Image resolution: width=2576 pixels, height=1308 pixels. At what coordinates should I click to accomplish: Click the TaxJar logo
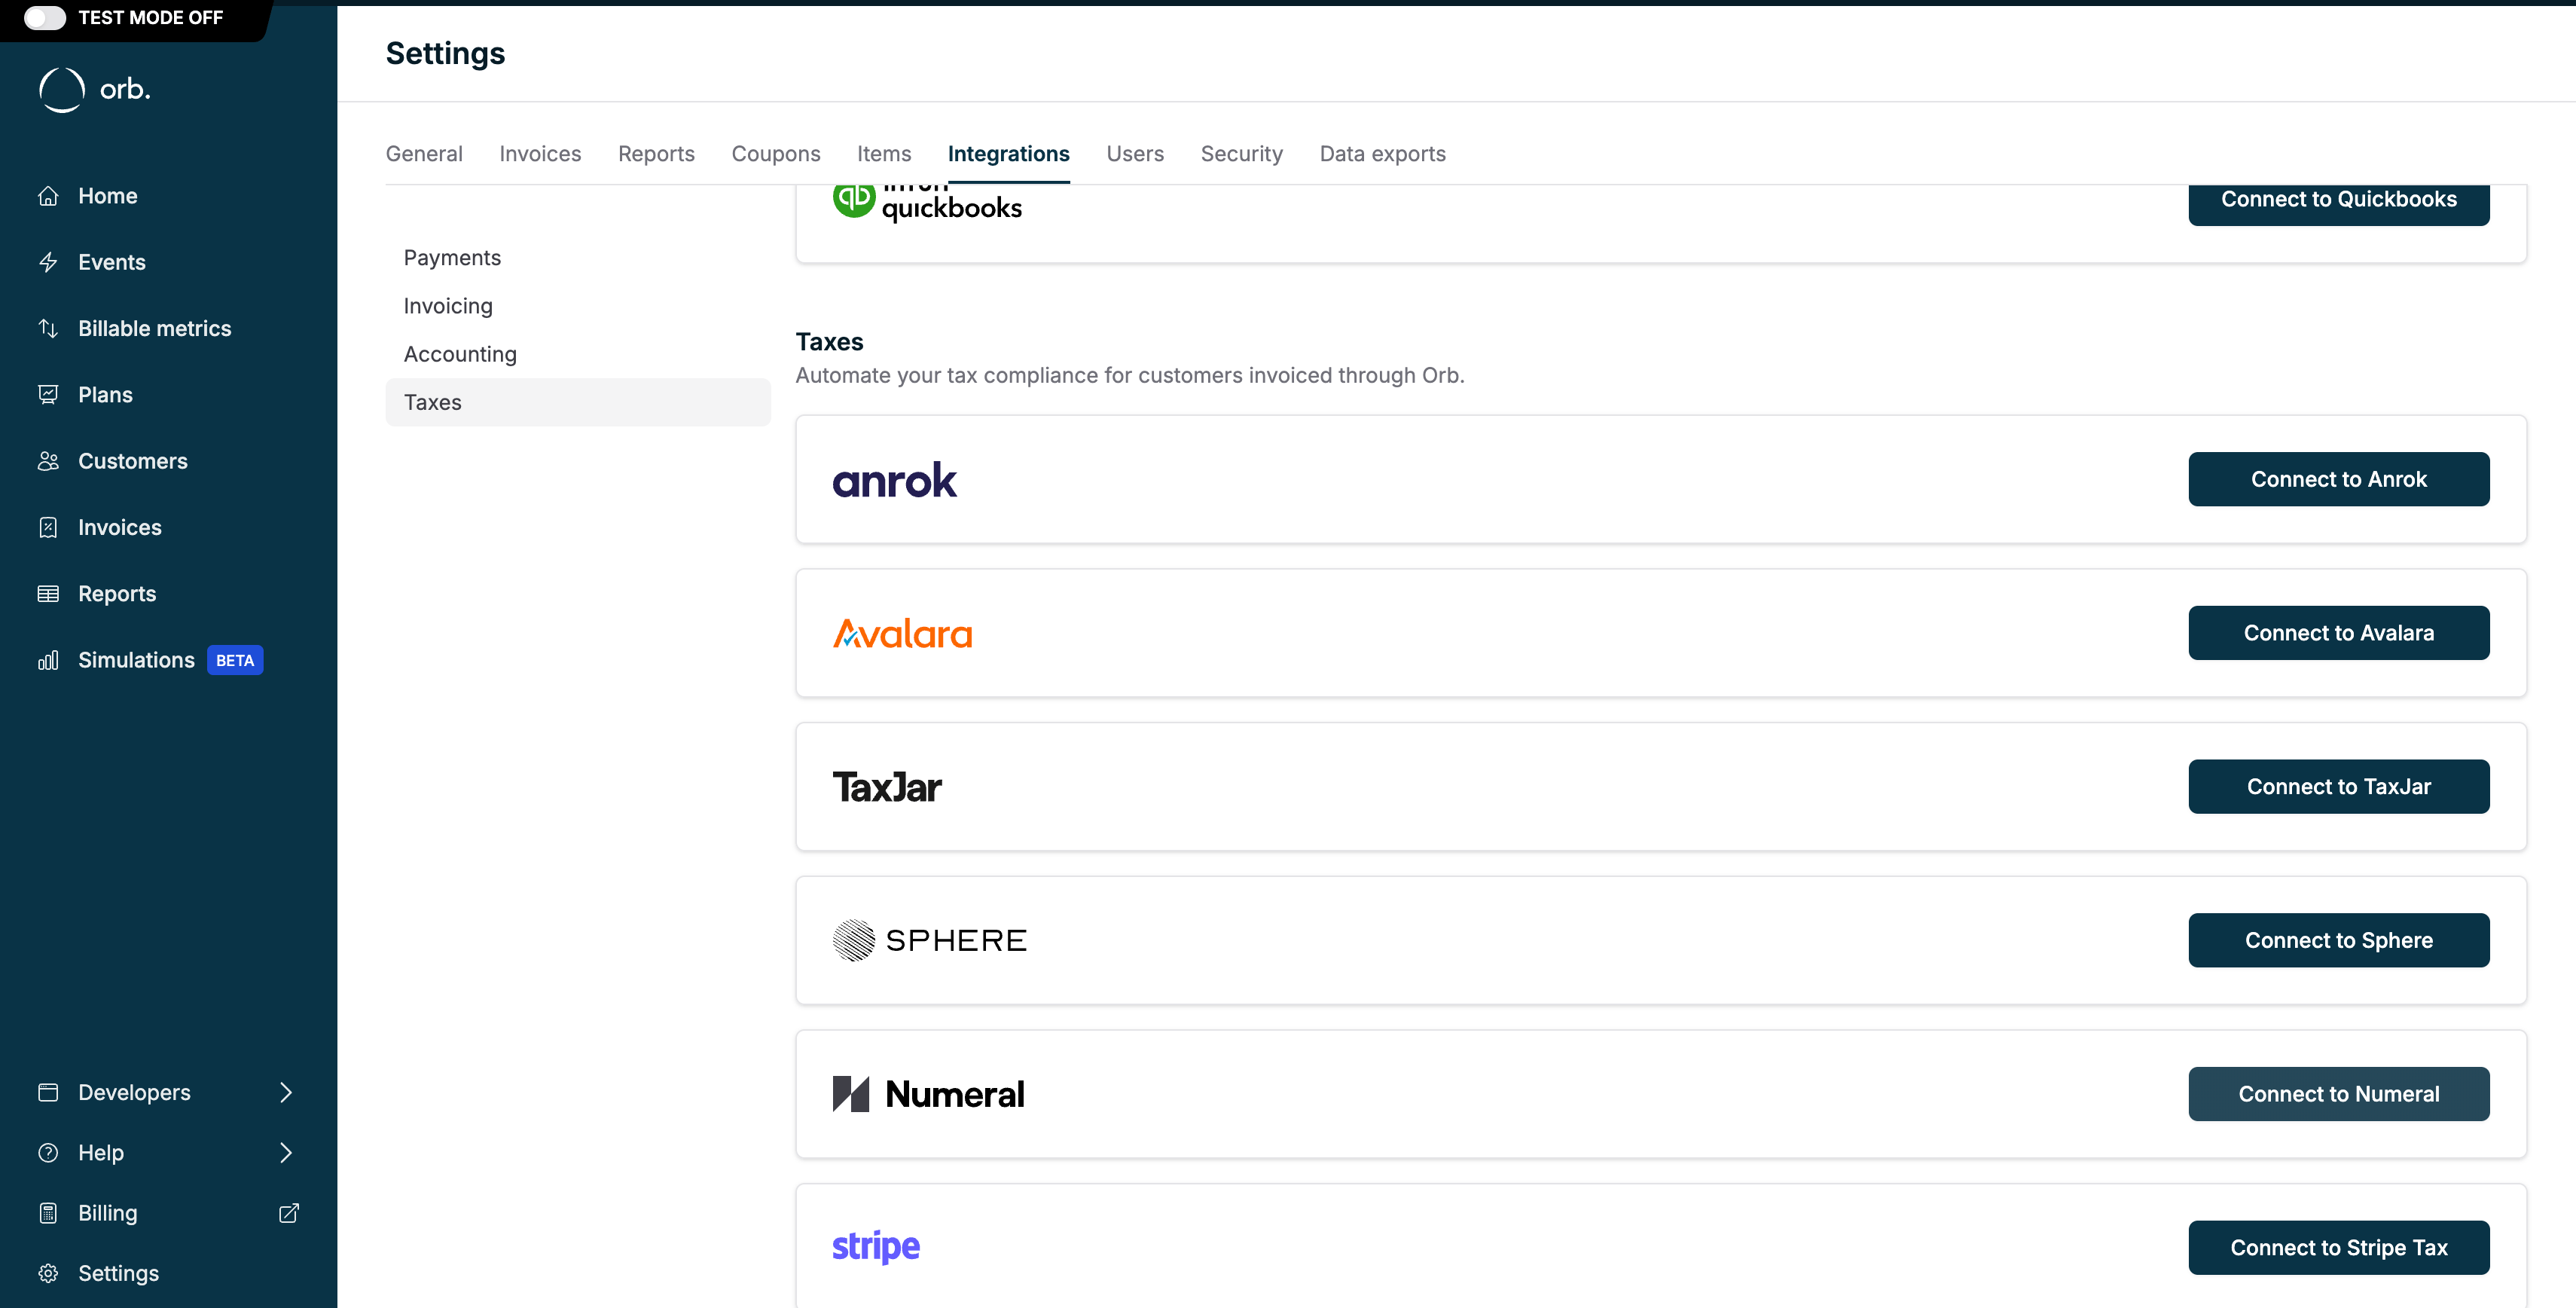(x=887, y=787)
